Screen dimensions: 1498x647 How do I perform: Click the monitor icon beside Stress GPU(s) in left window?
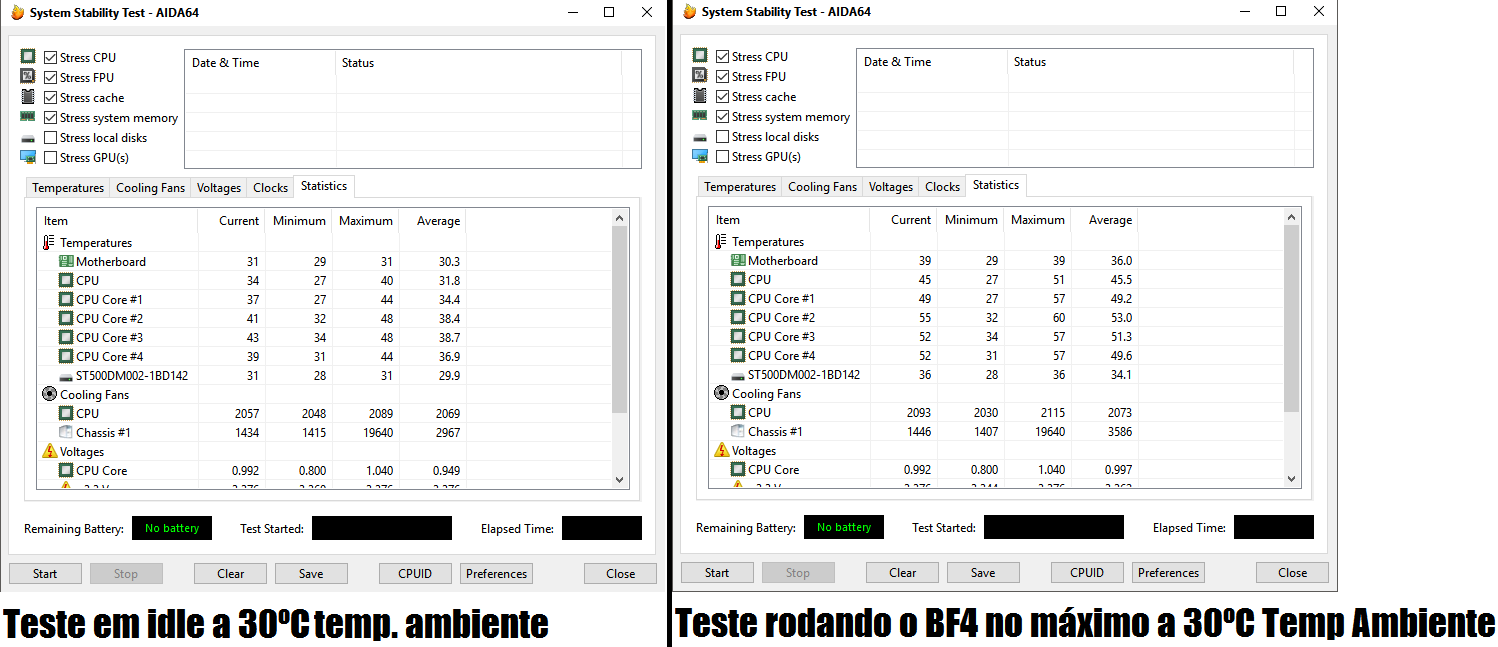point(28,157)
